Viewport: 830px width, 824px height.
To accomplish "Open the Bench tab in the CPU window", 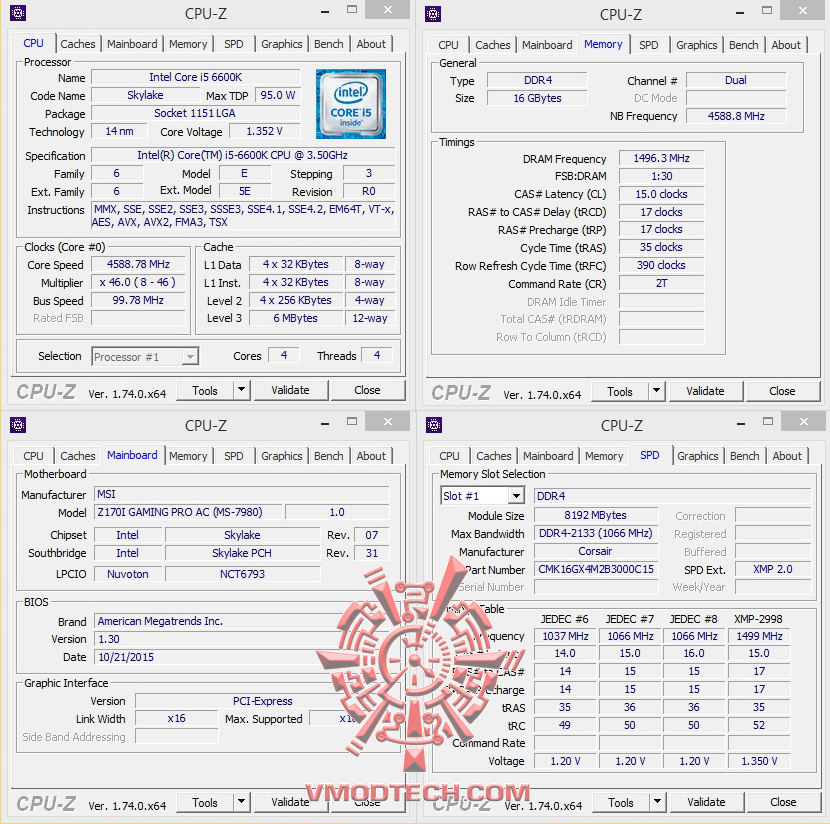I will click(x=329, y=44).
